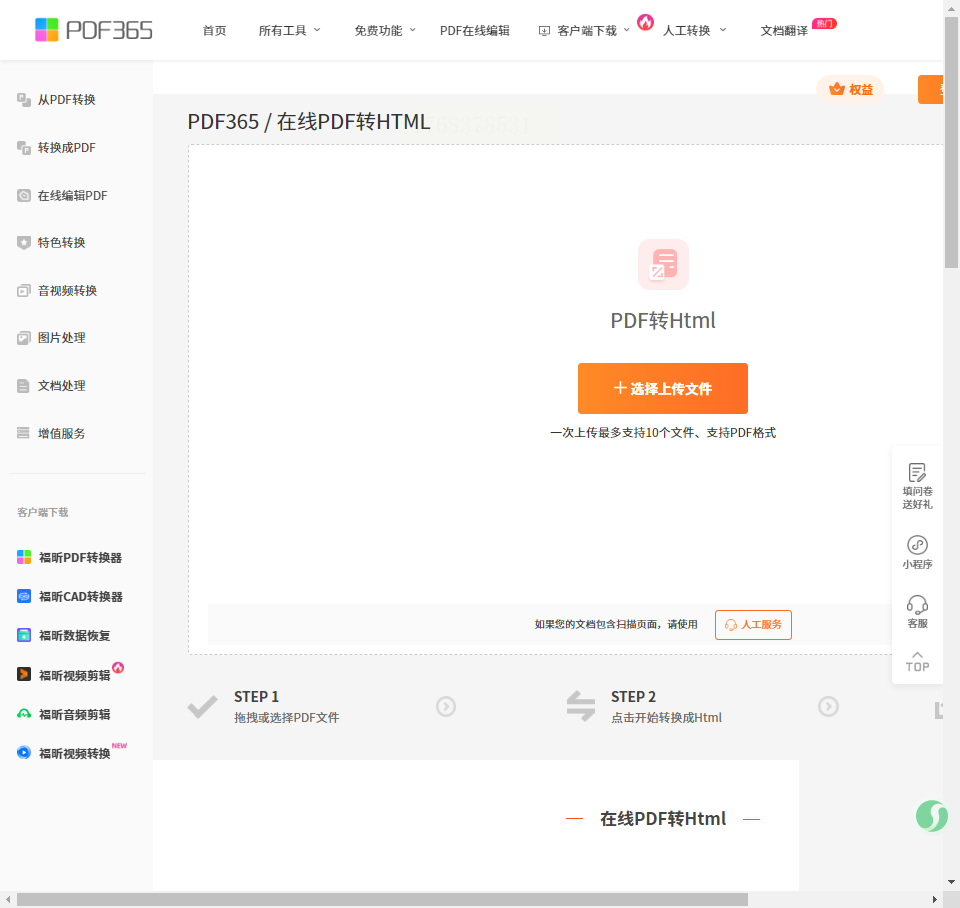Click the 福昕视频剪辑 icon
960x908 pixels.
(x=24, y=675)
